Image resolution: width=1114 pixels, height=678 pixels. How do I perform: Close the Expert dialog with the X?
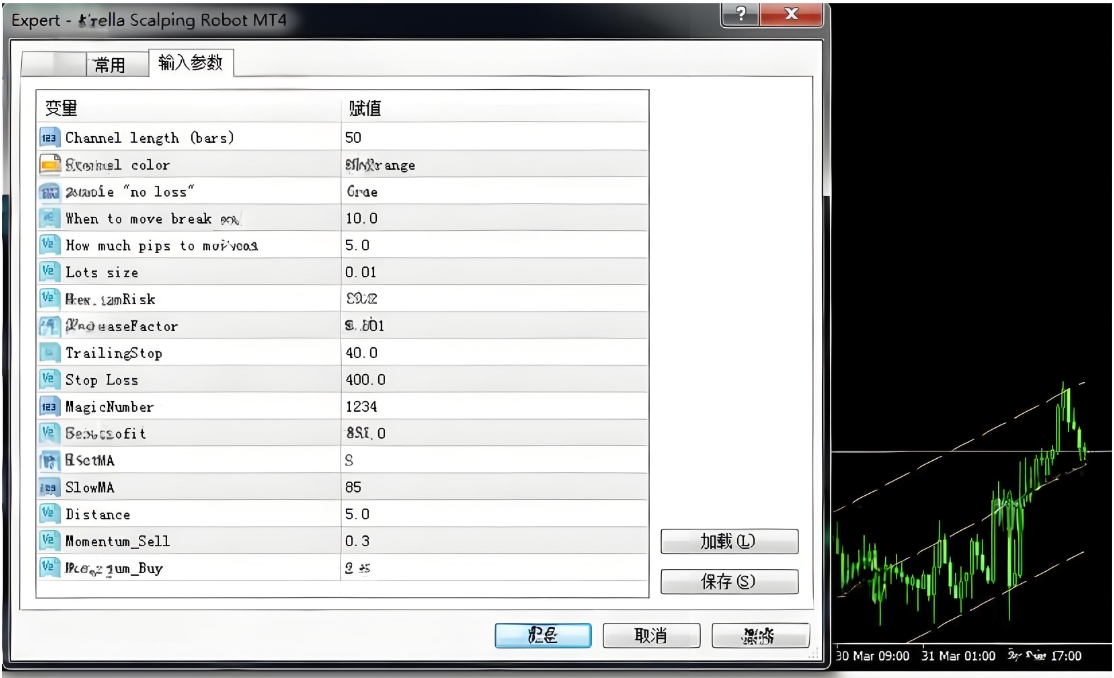click(791, 14)
